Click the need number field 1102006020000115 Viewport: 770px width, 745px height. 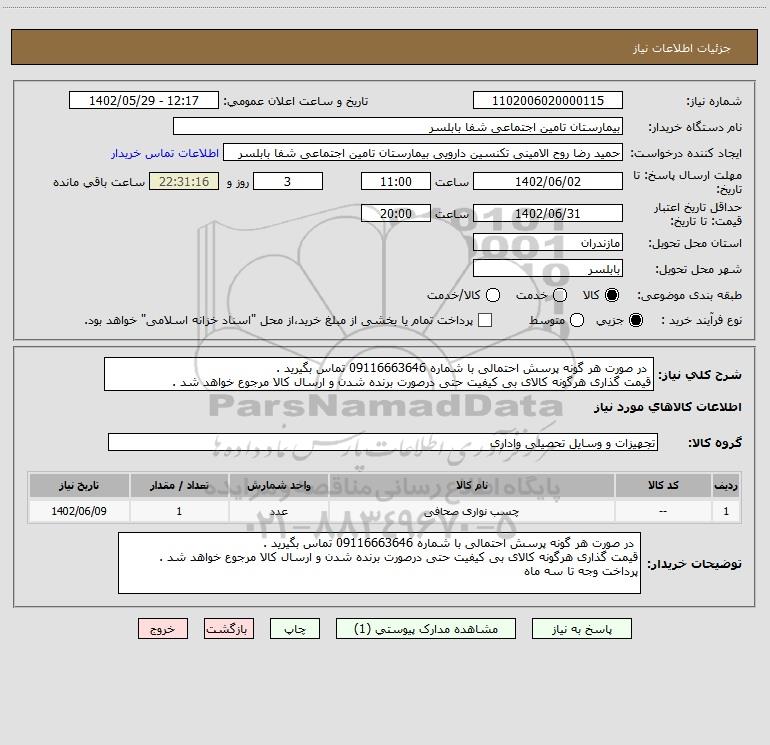coord(548,101)
